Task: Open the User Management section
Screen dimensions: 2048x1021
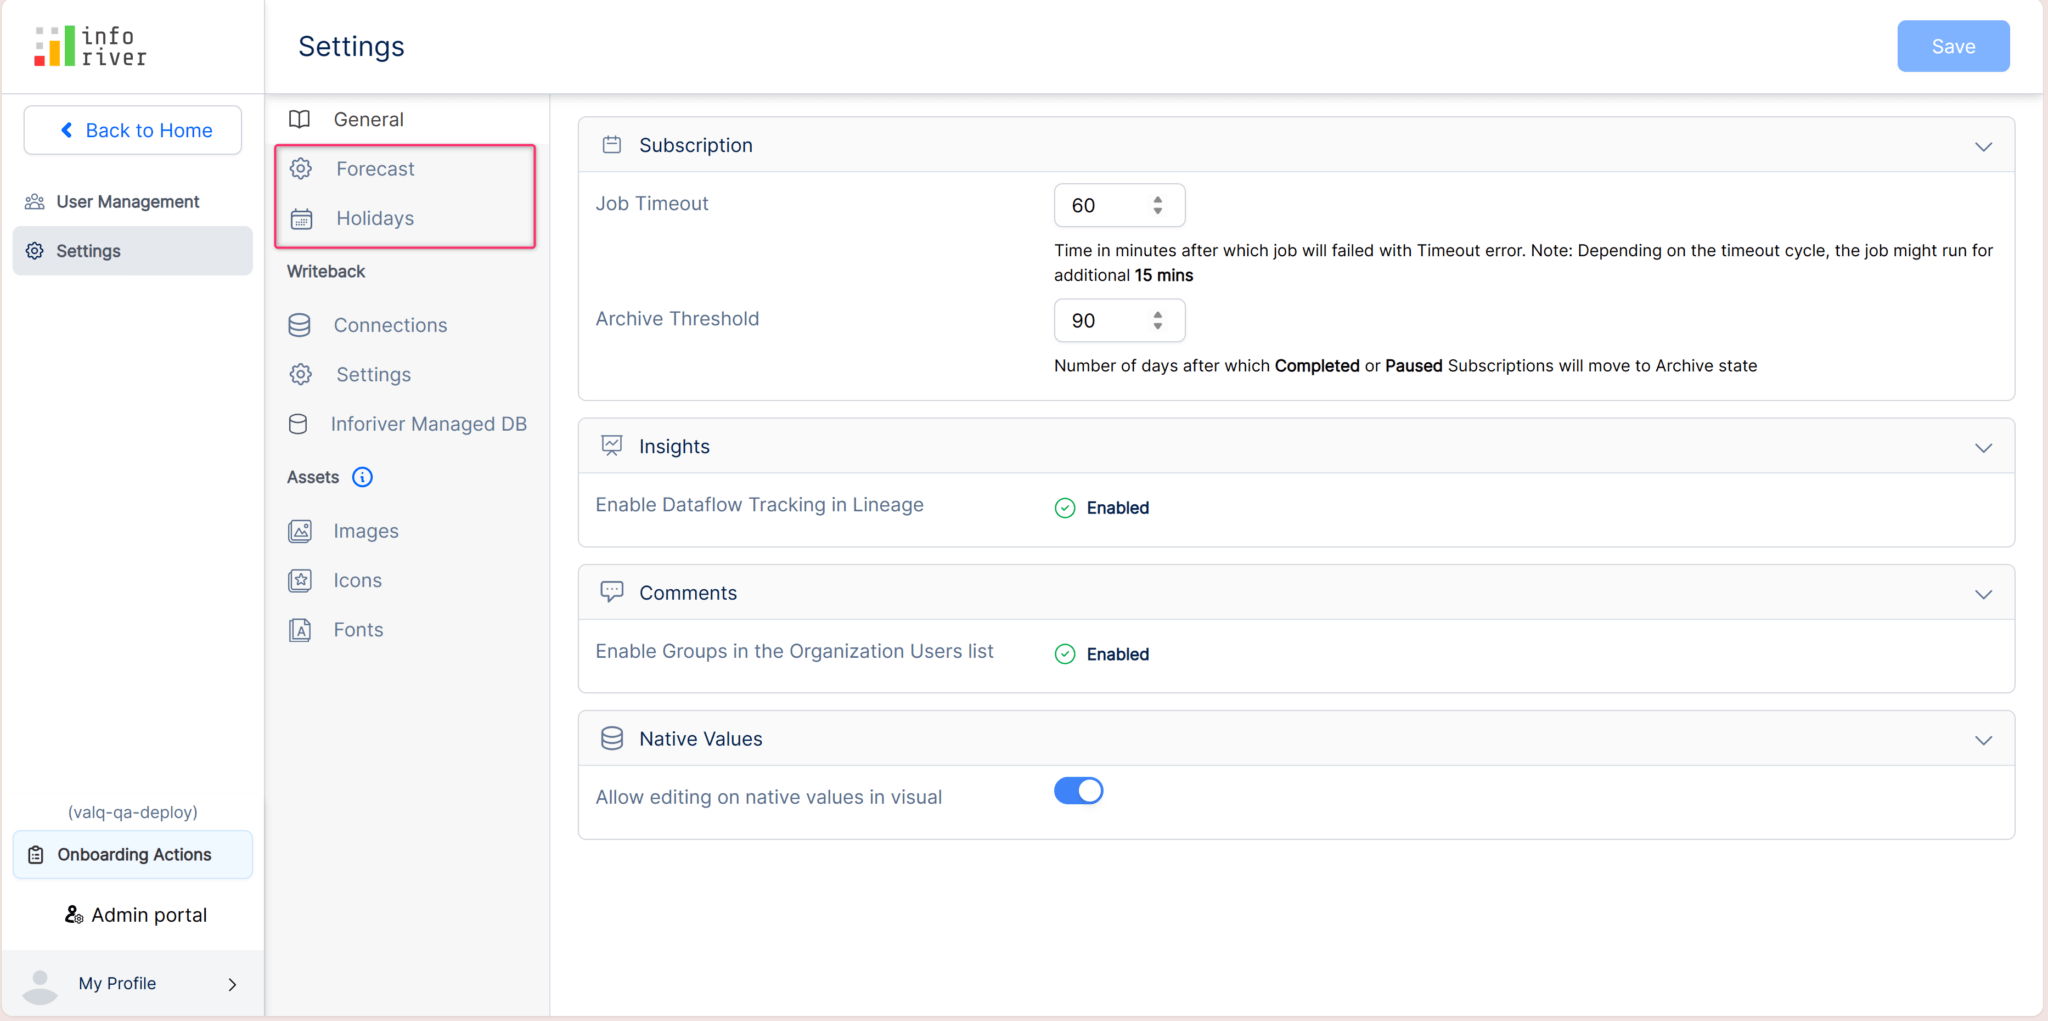Action: [127, 201]
